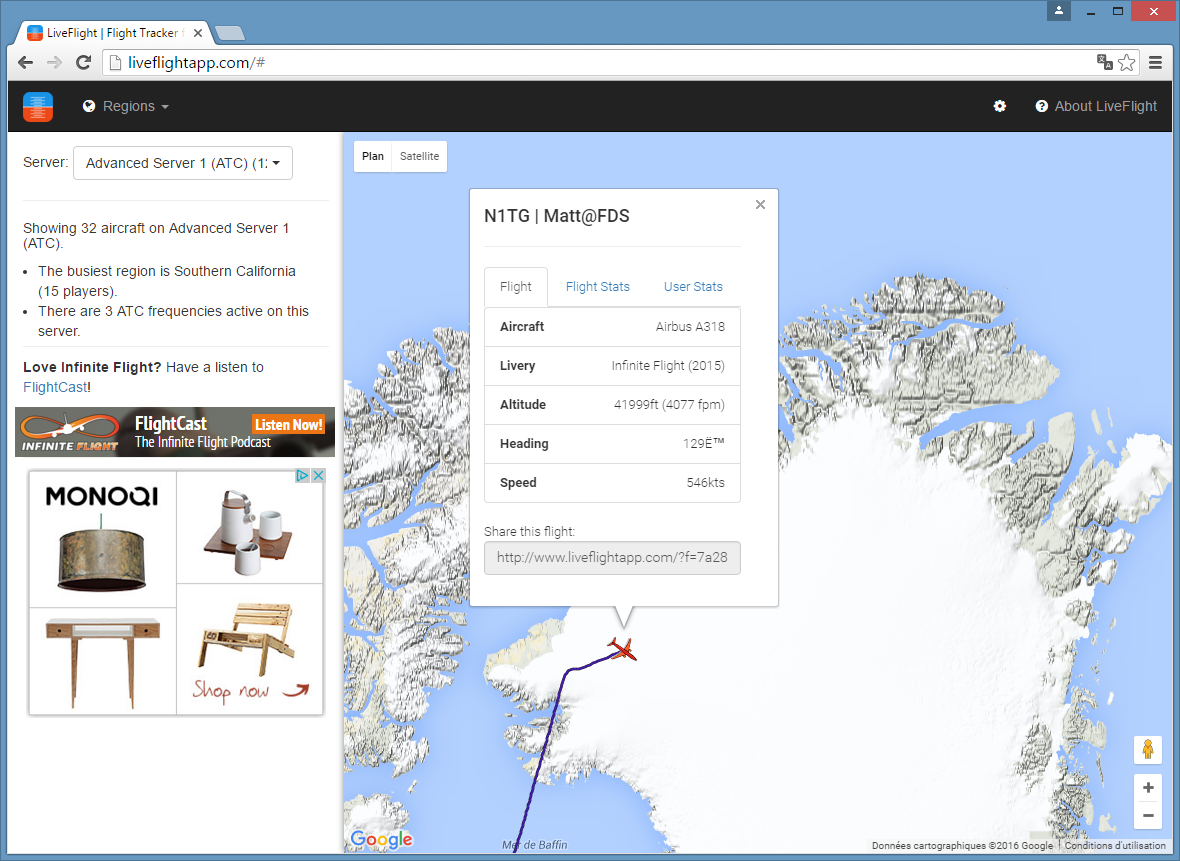
Task: Open the AdChoices icon on the ad
Action: [x=302, y=476]
